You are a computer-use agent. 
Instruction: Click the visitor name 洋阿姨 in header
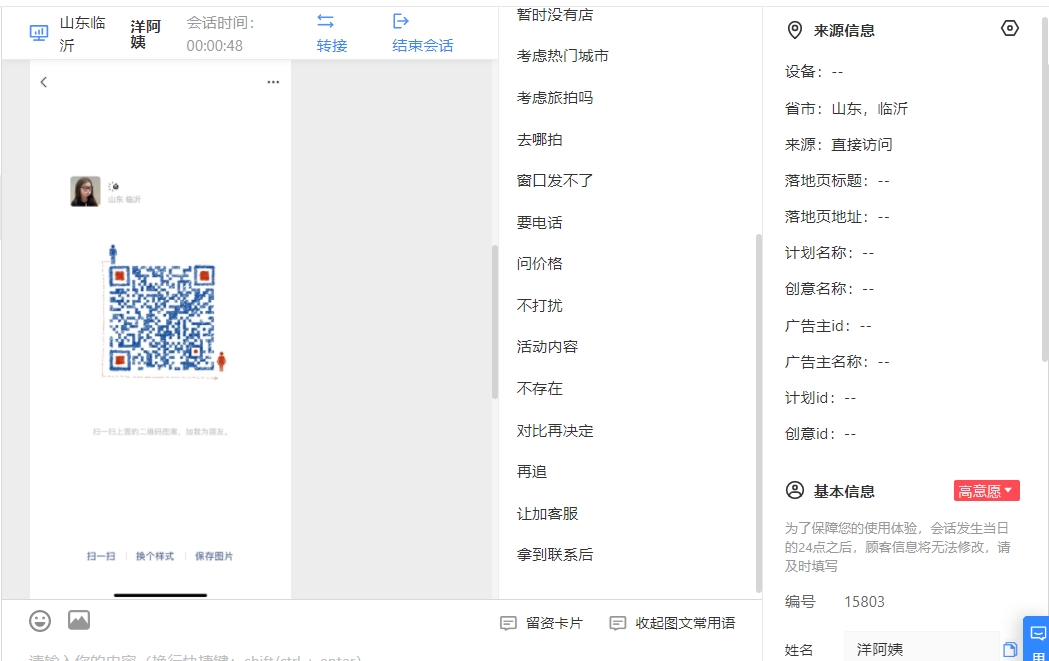tap(145, 34)
